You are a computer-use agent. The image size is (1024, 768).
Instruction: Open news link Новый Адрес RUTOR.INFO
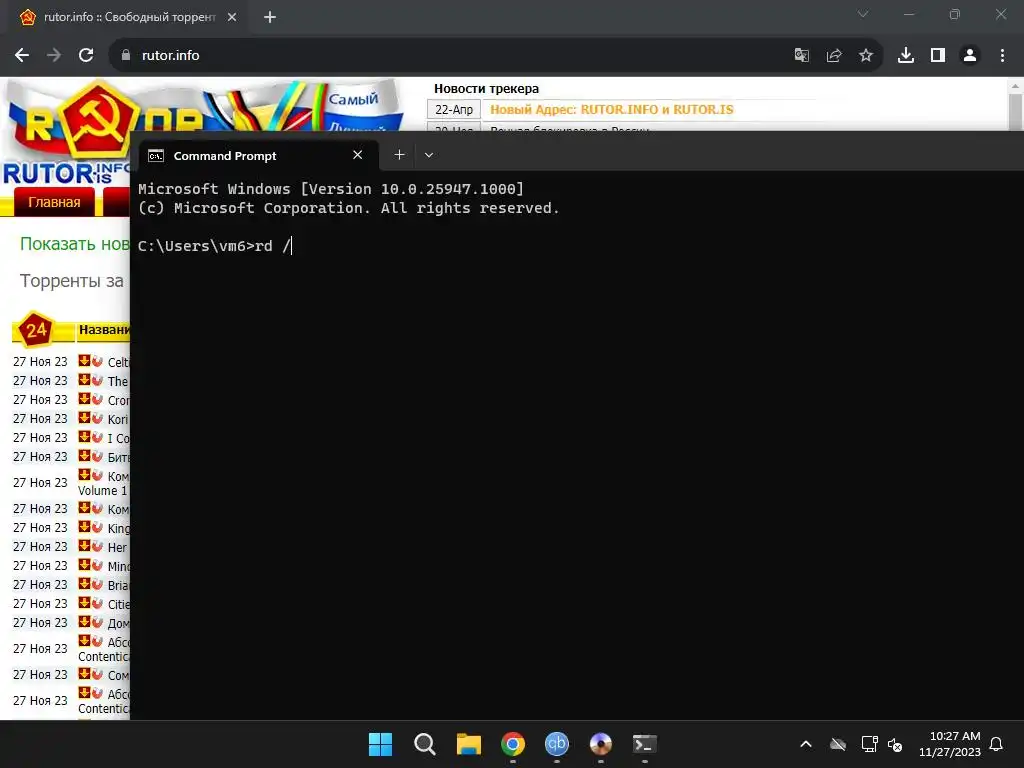pyautogui.click(x=612, y=110)
